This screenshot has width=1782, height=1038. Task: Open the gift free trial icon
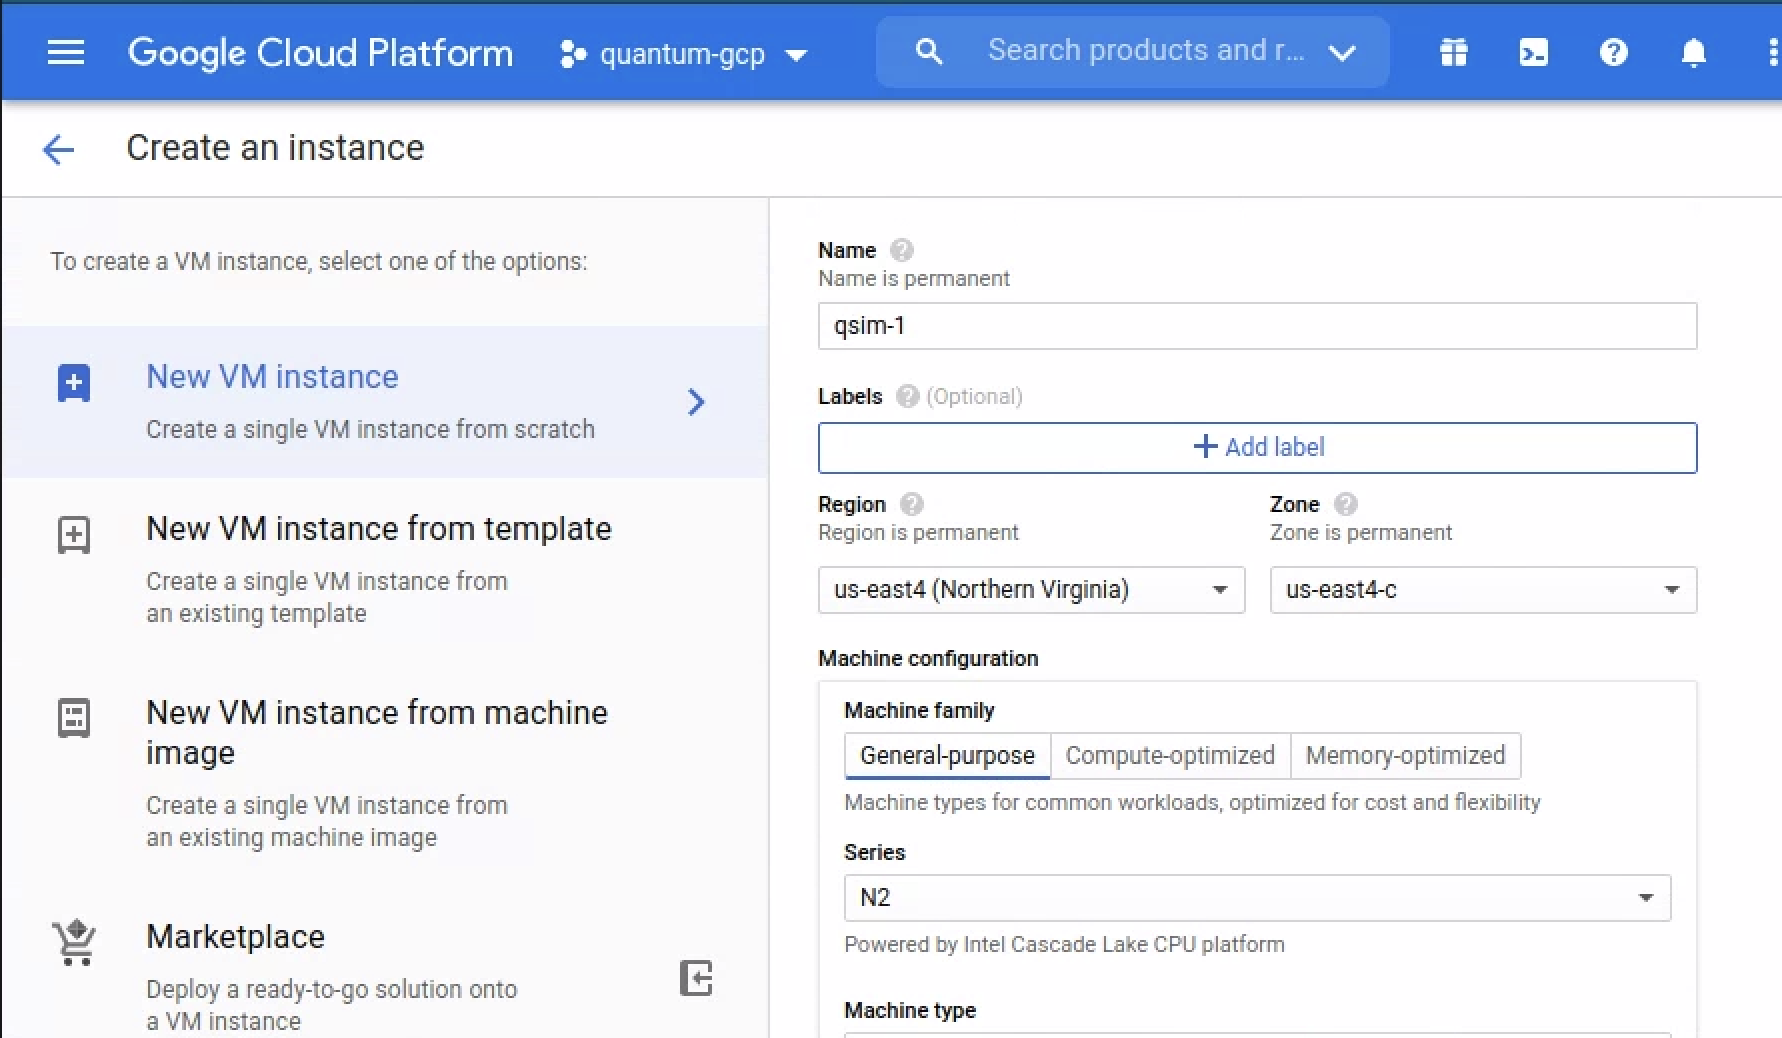point(1453,52)
